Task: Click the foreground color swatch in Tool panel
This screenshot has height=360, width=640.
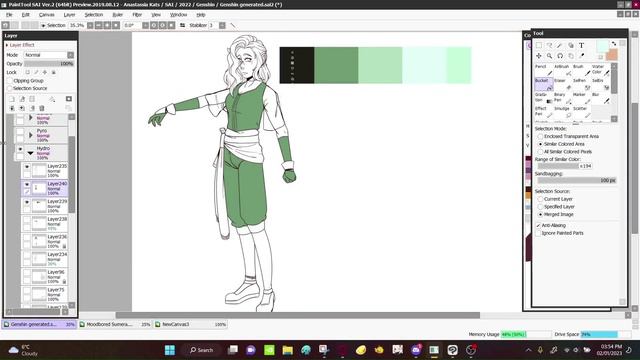Action: tap(602, 46)
